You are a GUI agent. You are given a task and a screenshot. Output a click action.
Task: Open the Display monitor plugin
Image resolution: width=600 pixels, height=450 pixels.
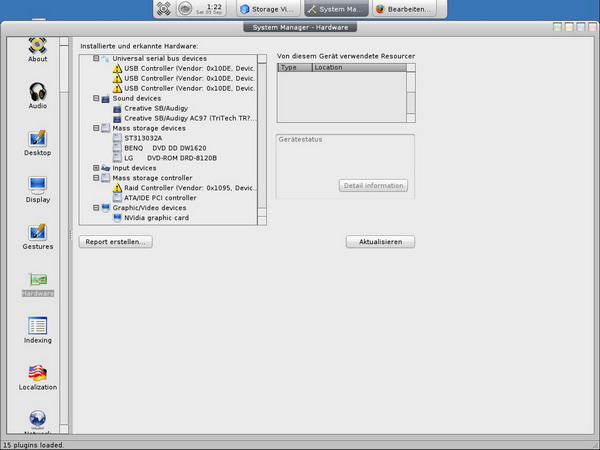coord(38,190)
